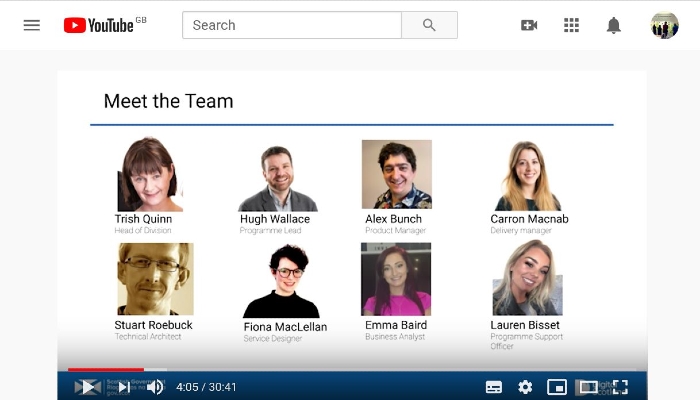Switch to miniplayer mode

(x=557, y=387)
